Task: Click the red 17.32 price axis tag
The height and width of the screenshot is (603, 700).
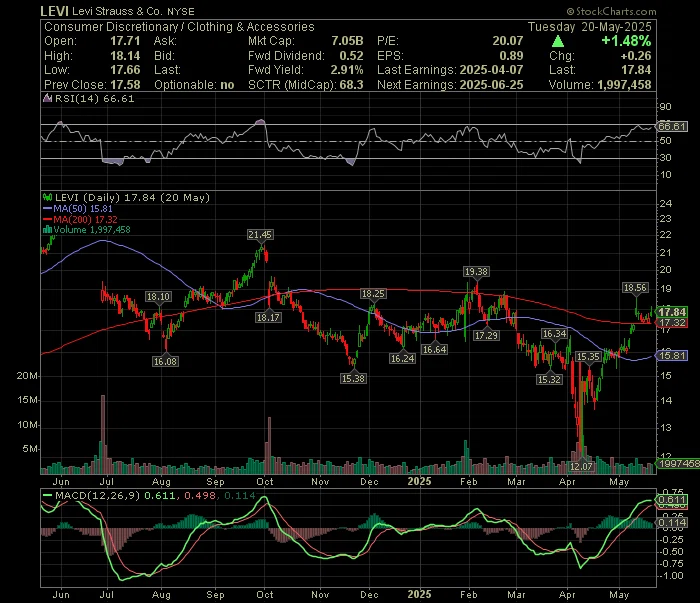Action: coord(672,322)
